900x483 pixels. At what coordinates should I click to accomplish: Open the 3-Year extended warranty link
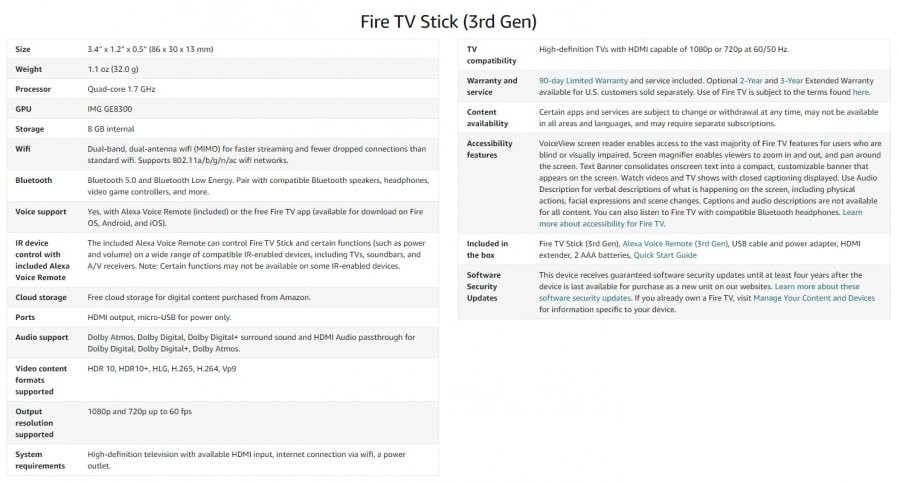click(x=792, y=81)
